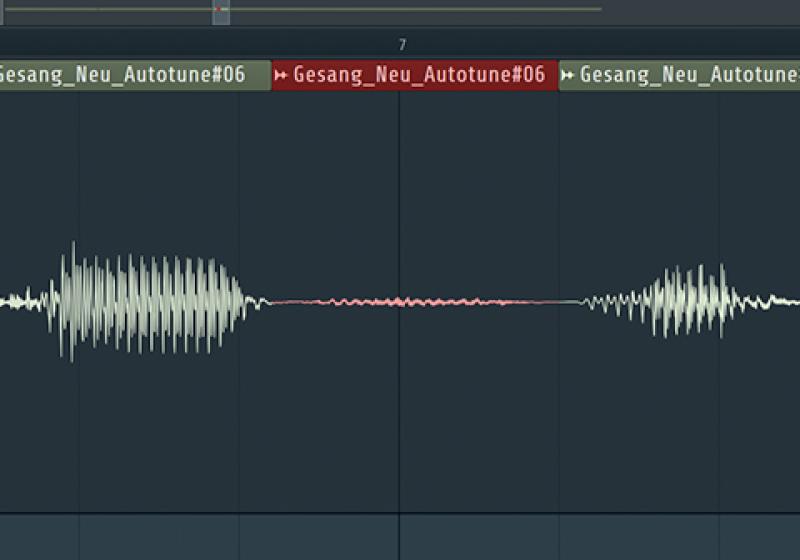Click the quiet pink waveform in red clip
This screenshot has height=560, width=800.
[x=416, y=302]
